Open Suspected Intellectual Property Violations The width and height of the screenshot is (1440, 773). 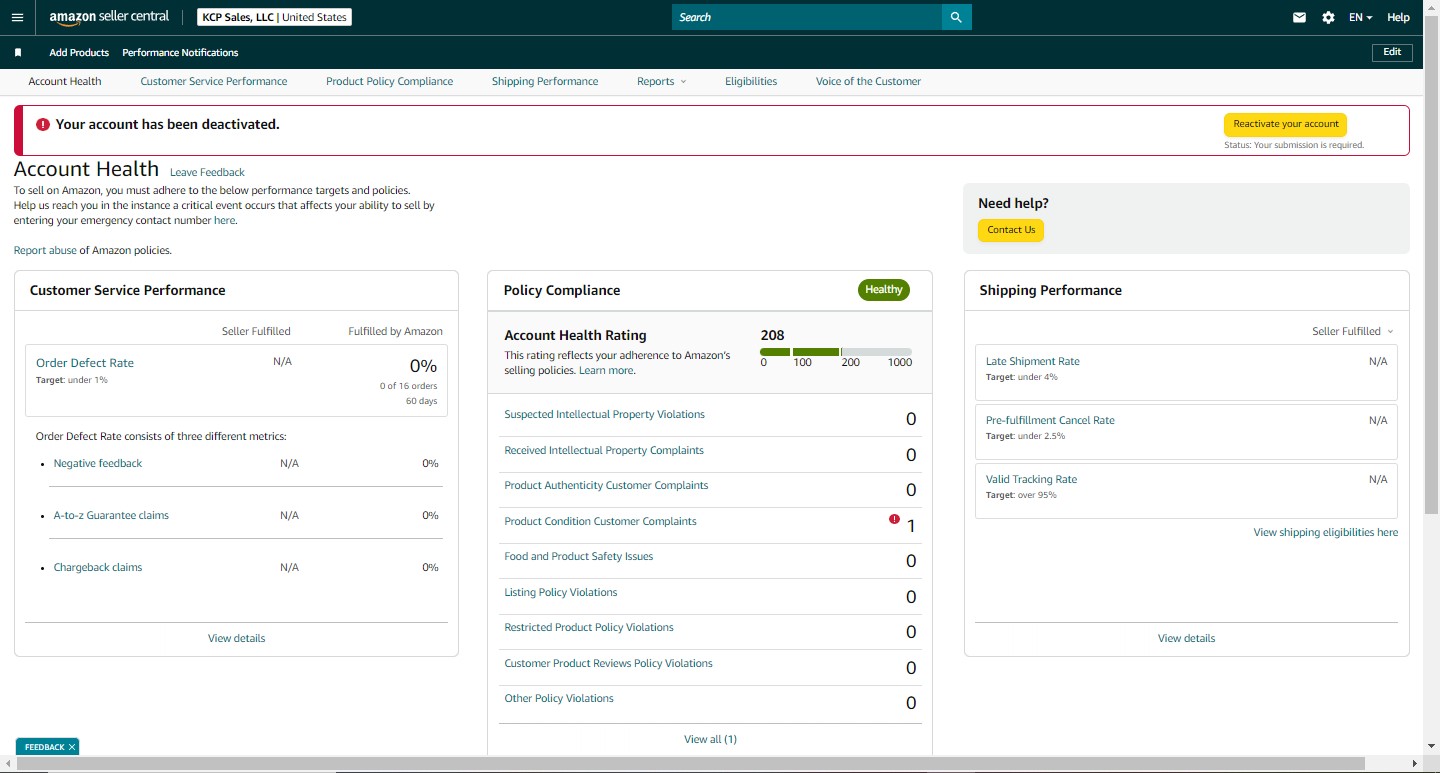[604, 414]
